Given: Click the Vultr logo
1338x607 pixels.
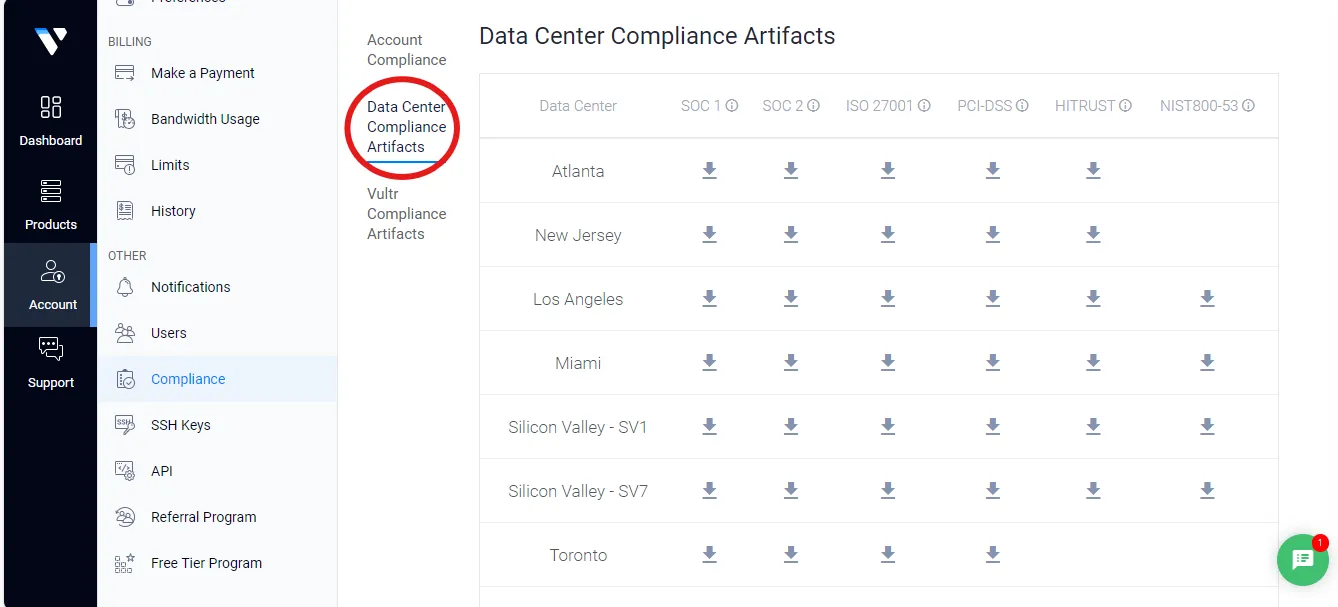Looking at the screenshot, I should coord(50,41).
